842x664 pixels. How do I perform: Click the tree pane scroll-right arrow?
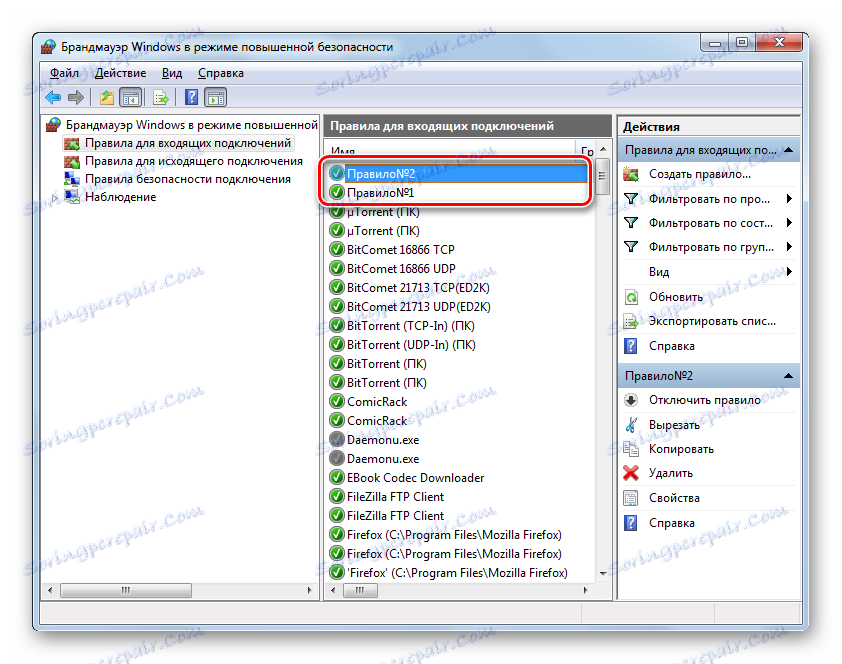tap(310, 590)
